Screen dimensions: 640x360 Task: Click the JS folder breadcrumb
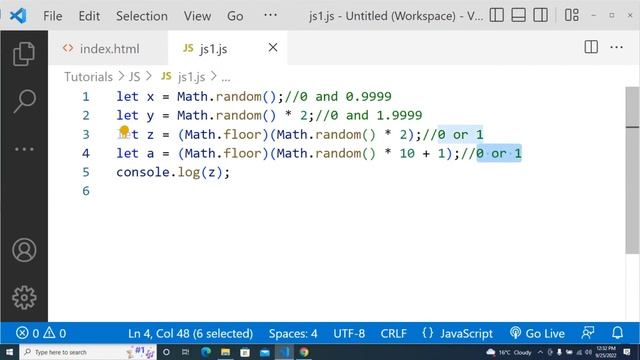(x=135, y=77)
